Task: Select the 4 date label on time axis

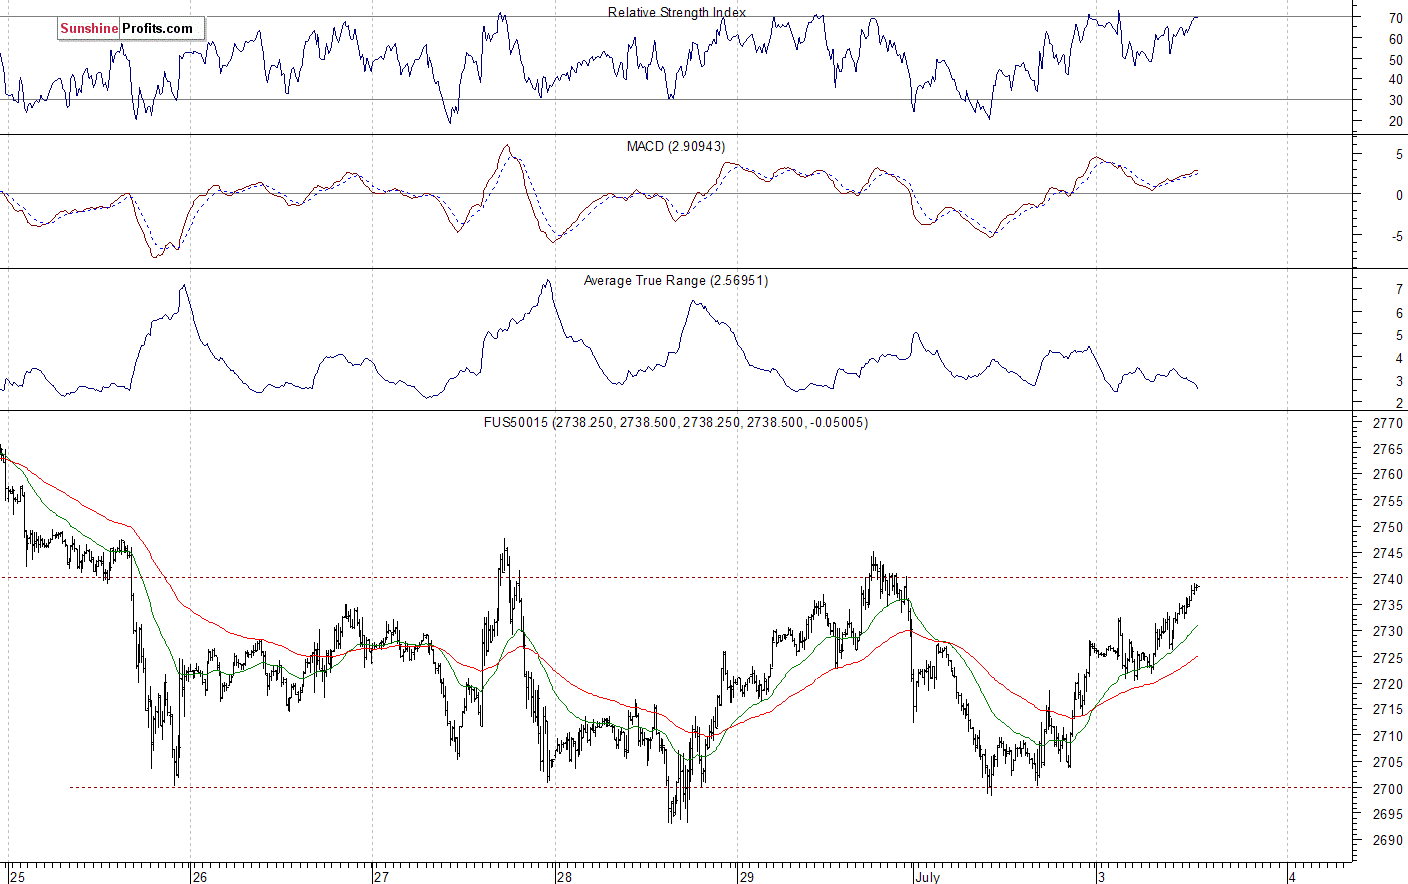Action: tap(1292, 877)
